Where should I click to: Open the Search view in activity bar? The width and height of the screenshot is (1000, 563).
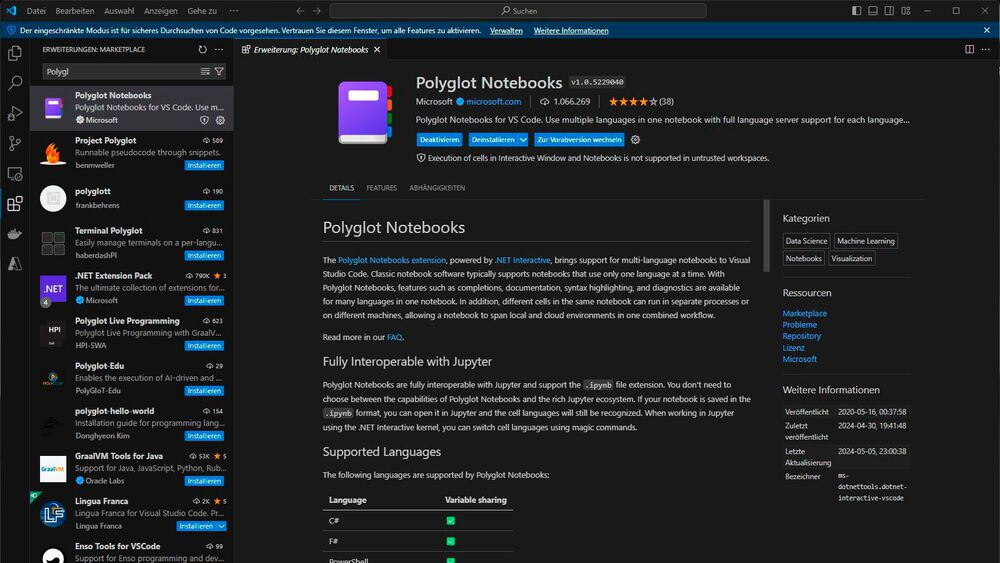pyautogui.click(x=15, y=83)
